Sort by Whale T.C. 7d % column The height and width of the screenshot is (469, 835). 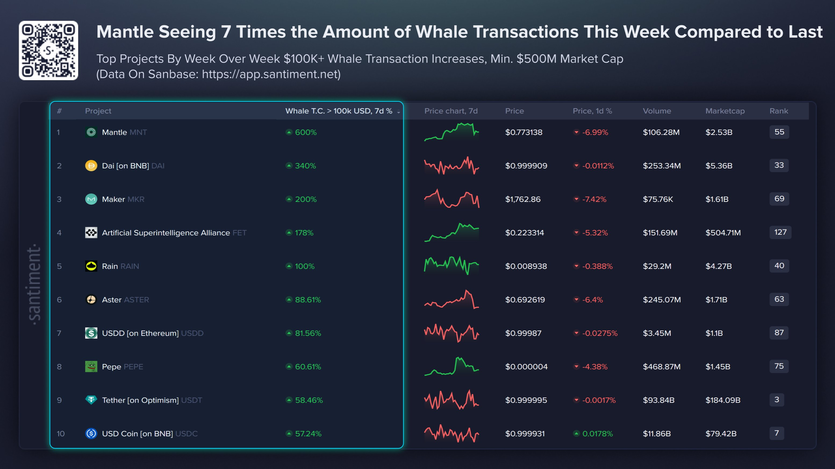point(339,111)
